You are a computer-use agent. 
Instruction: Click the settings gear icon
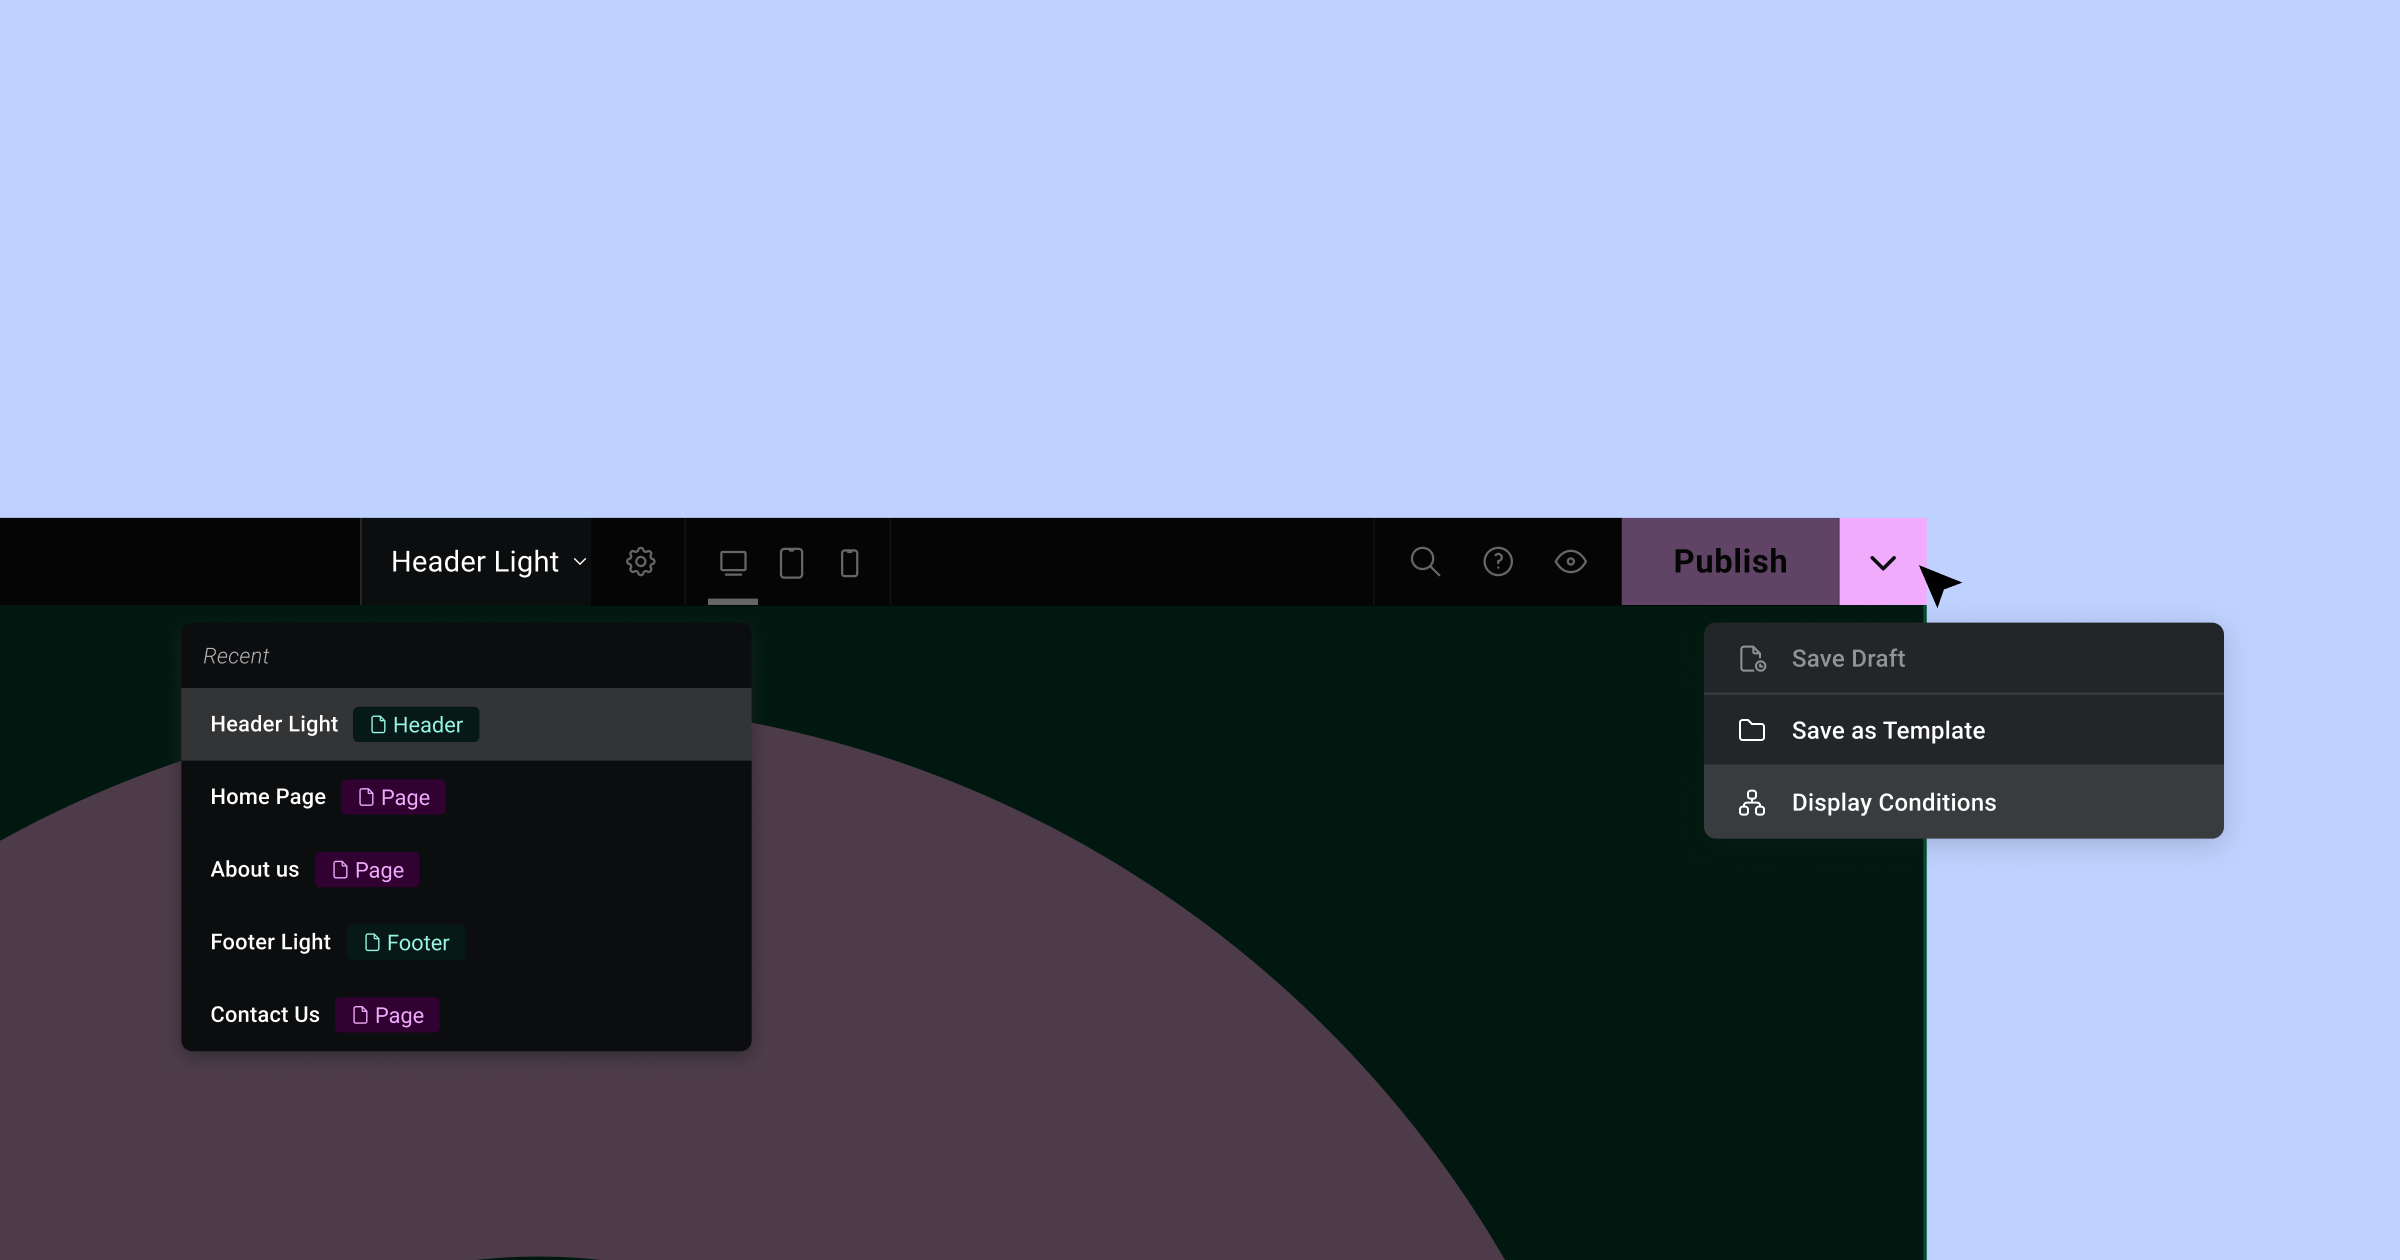640,562
